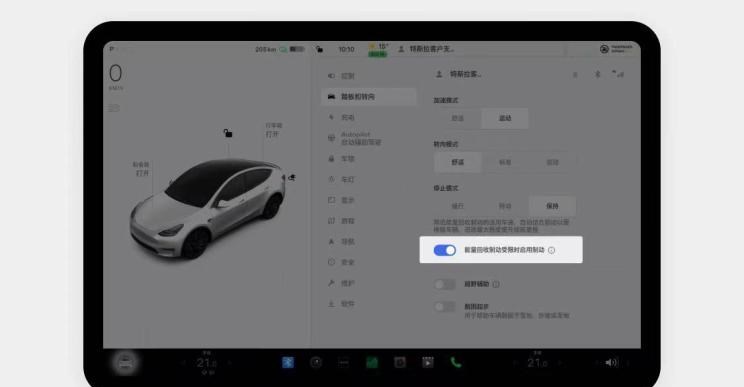Select 标准 under steering mode
This screenshot has width=744, height=387.
point(505,162)
